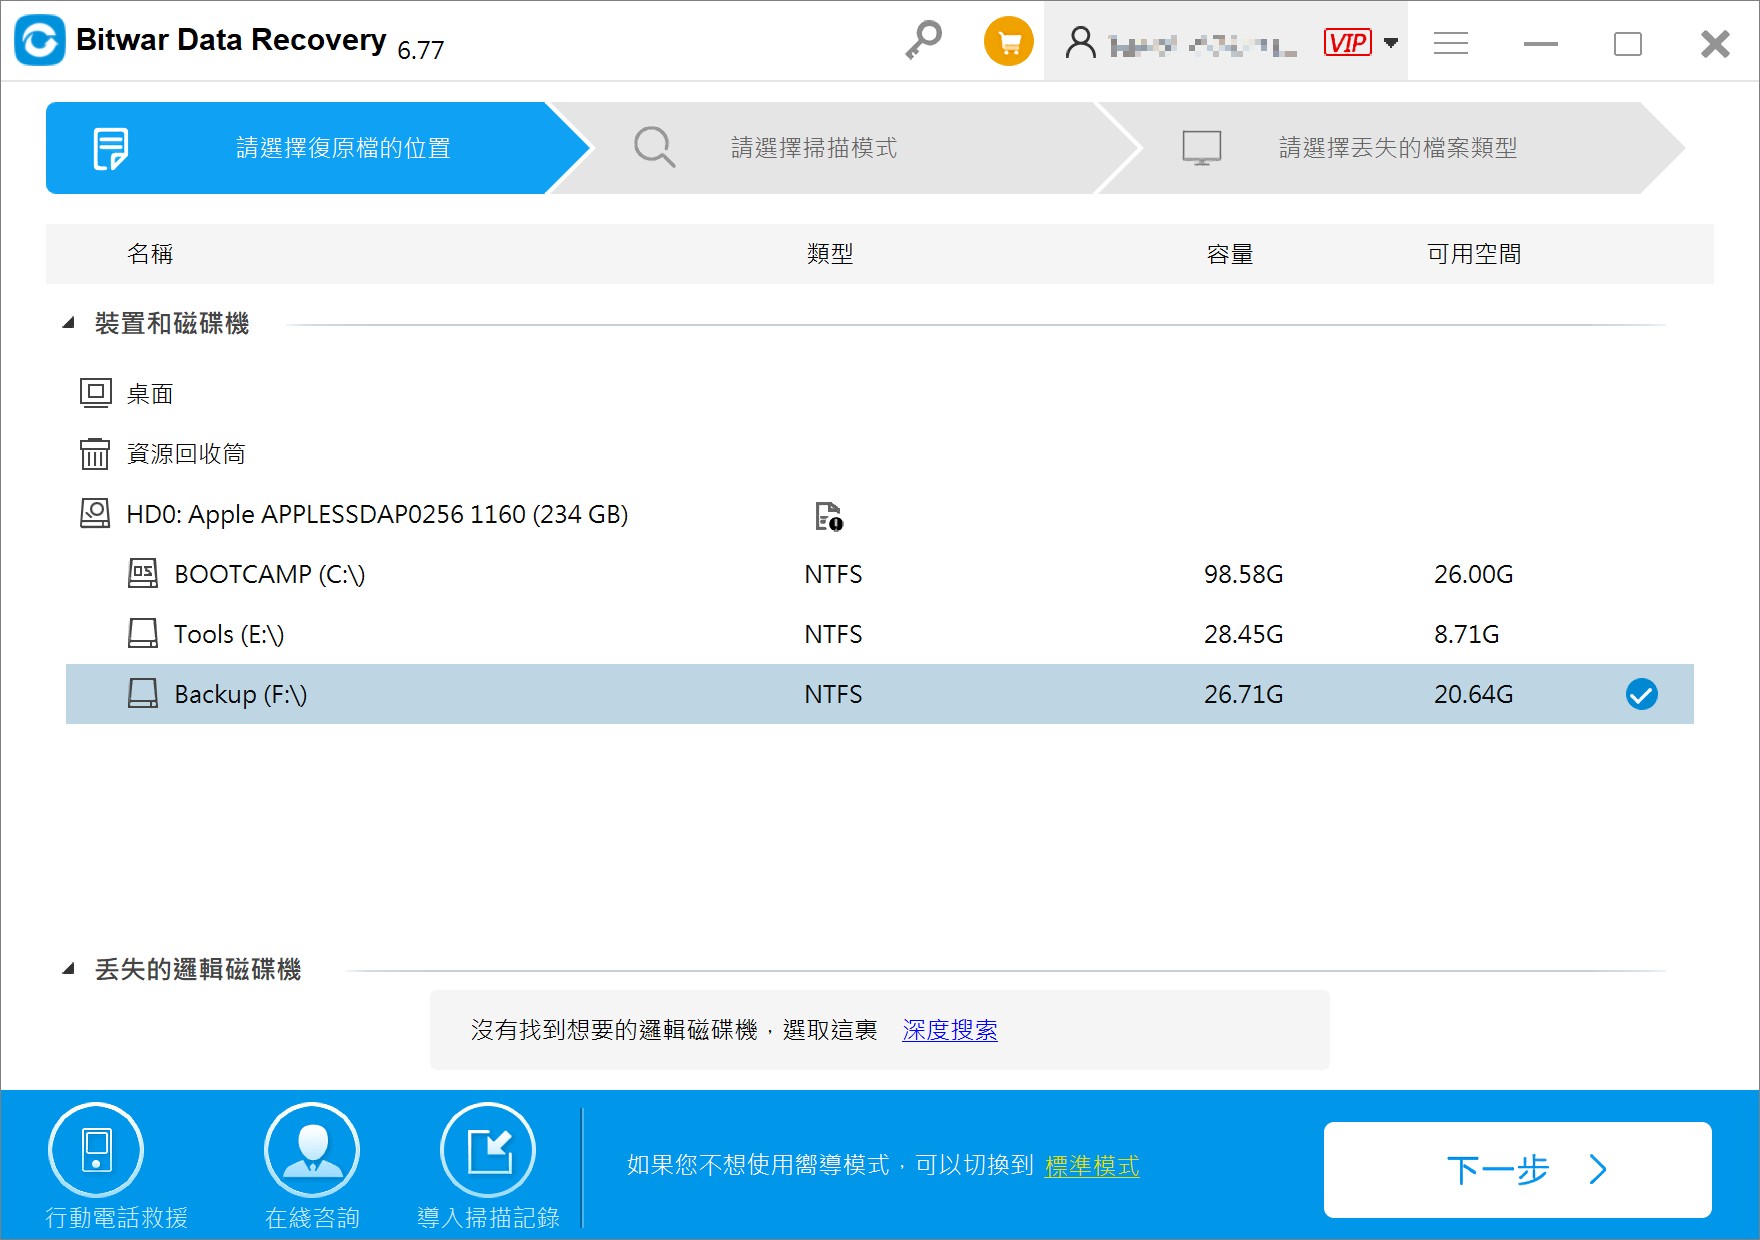Screen dimensions: 1760x1240
Task: Collapse the 裝置和磁碟機 section
Action: [x=69, y=323]
